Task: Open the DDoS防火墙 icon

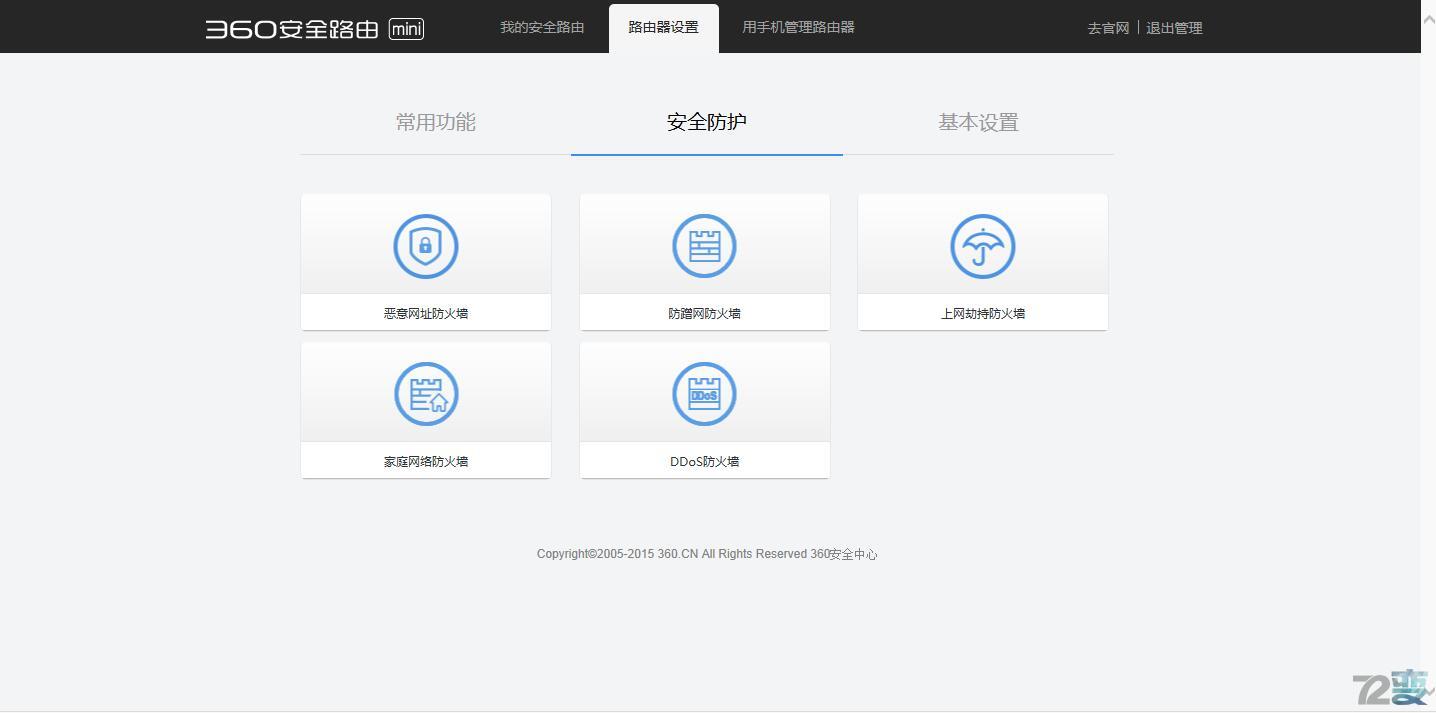Action: click(x=704, y=394)
